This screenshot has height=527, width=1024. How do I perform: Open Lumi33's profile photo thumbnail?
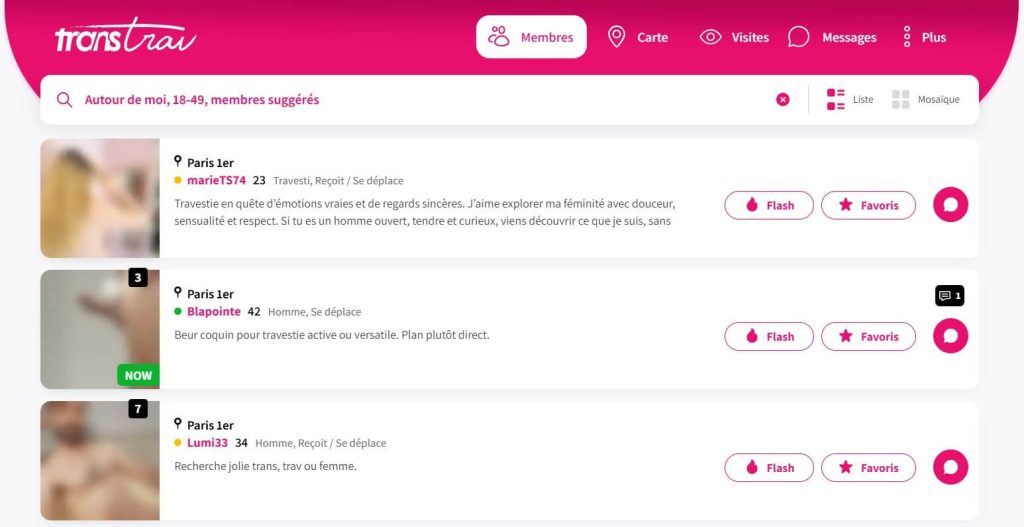[x=100, y=460]
